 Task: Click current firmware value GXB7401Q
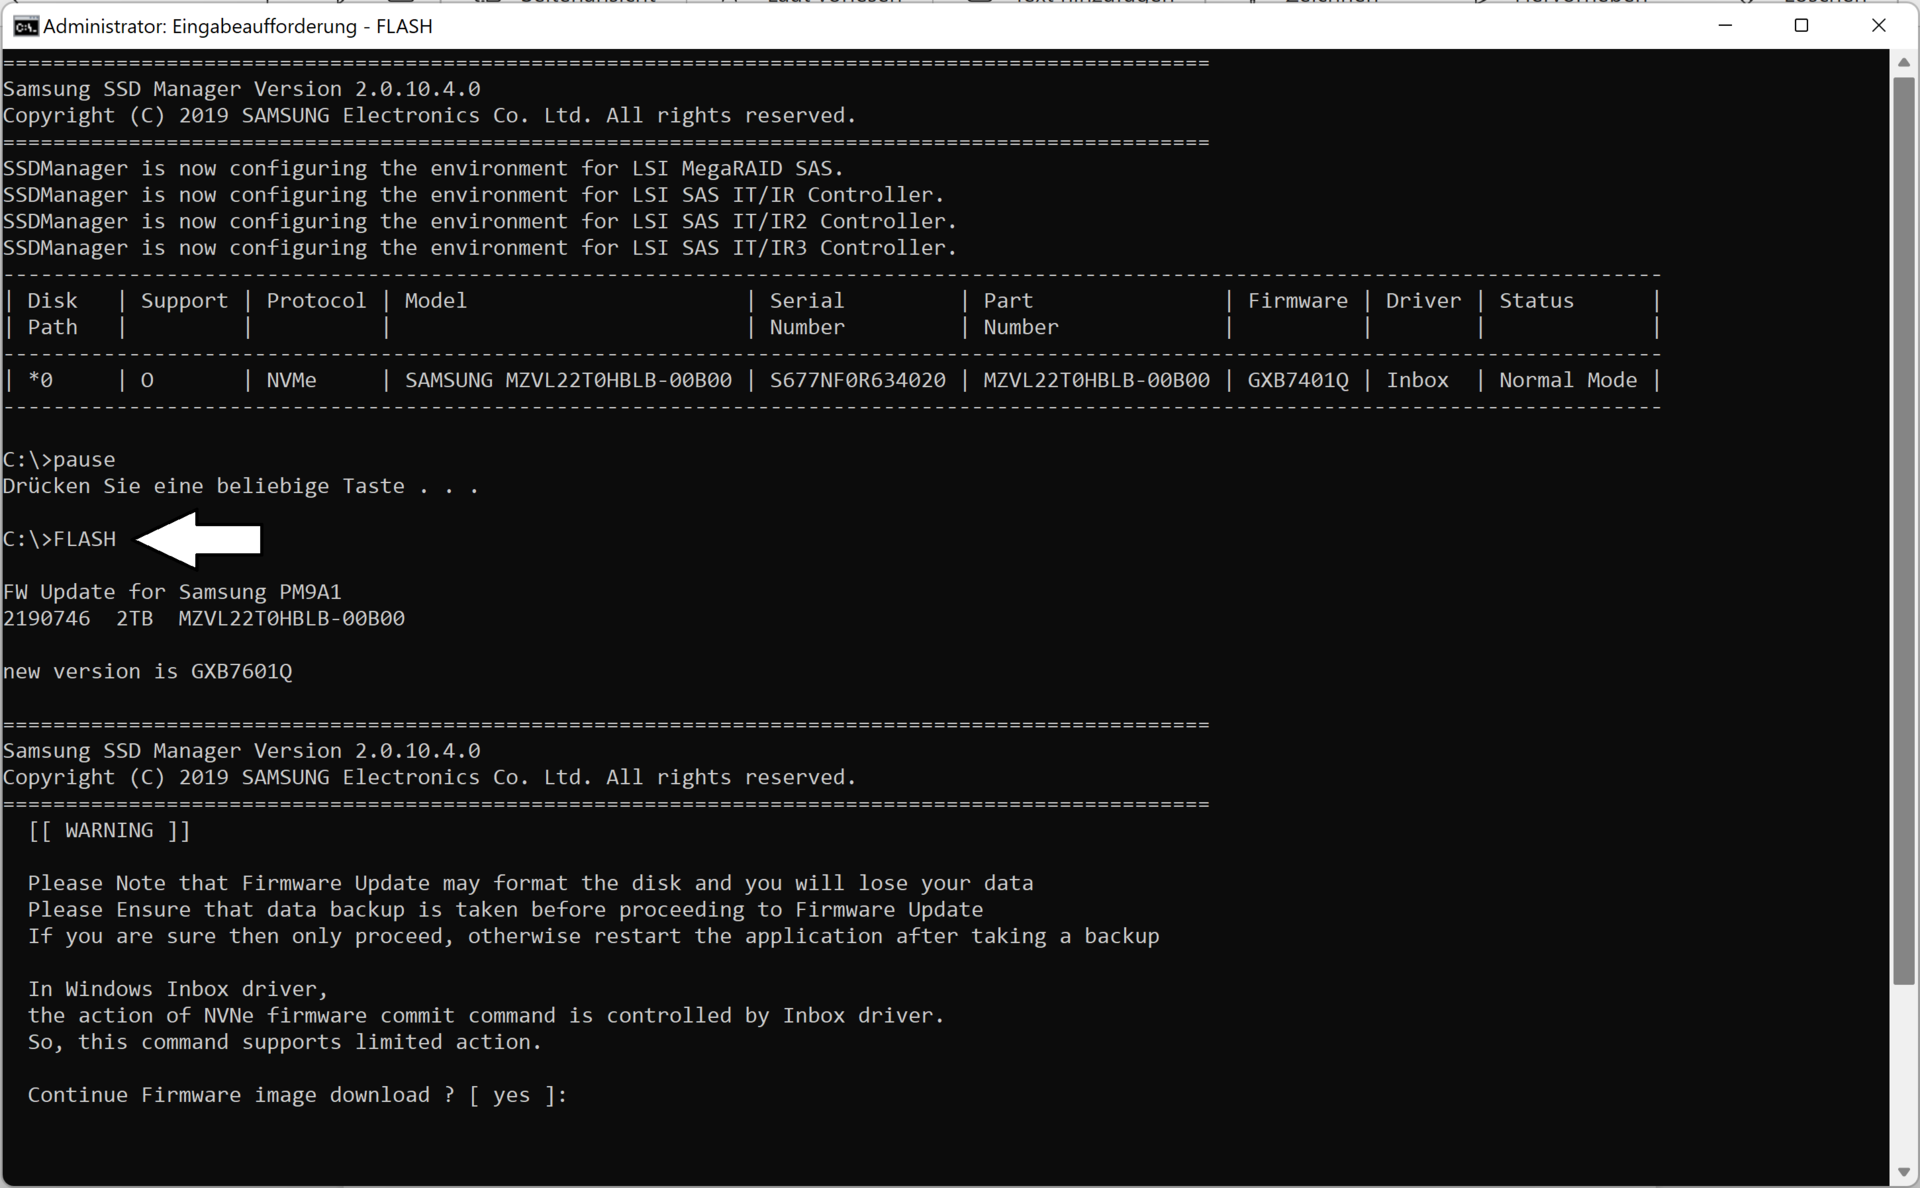coord(1297,380)
